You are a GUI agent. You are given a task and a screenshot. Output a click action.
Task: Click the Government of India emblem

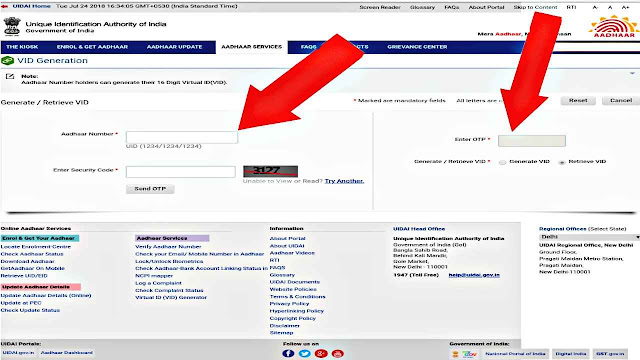[12, 27]
